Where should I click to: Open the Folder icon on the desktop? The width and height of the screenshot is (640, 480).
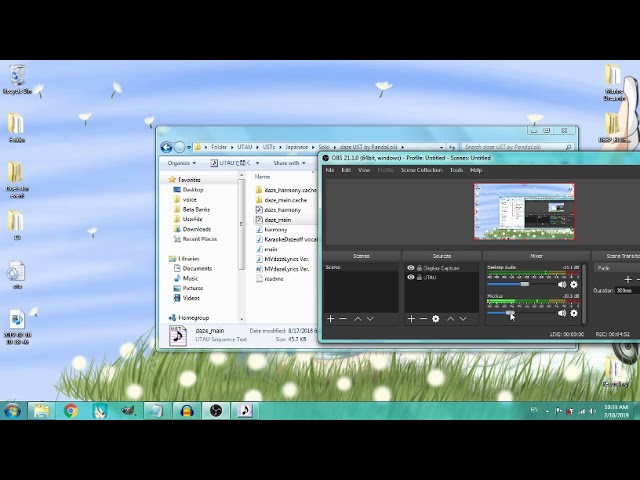(16, 127)
